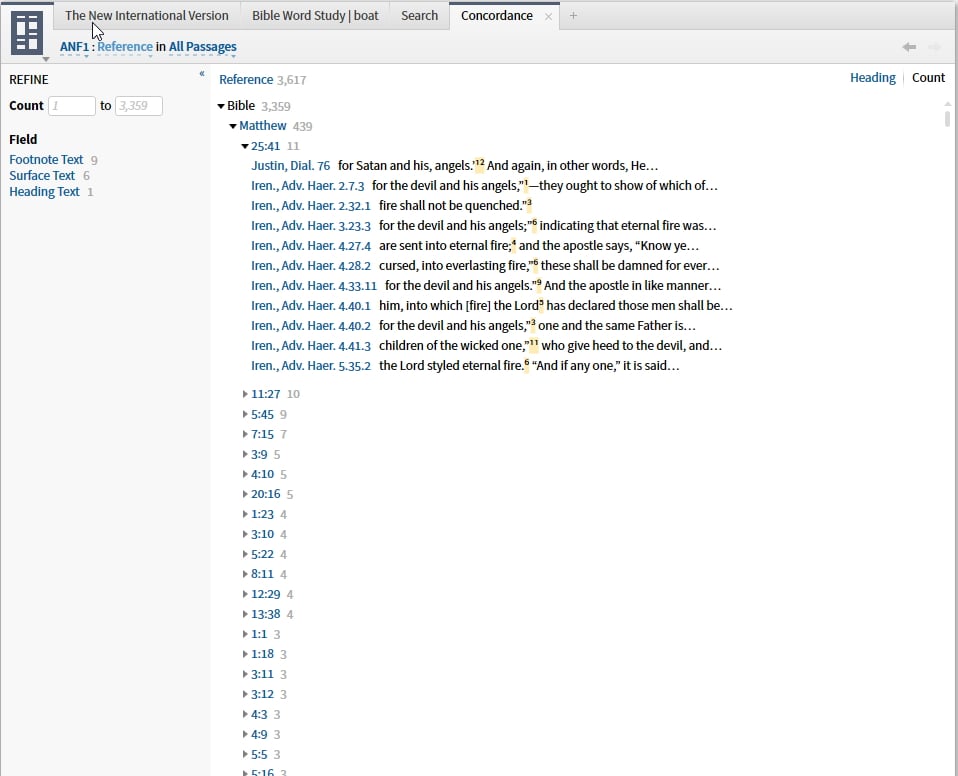958x776 pixels.
Task: Expand the 12:29 reference entry
Action: point(245,594)
